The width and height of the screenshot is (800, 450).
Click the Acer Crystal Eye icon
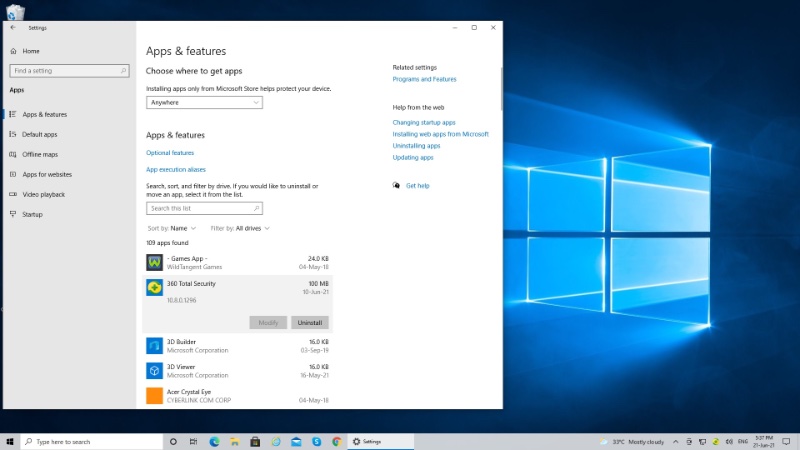pos(155,396)
